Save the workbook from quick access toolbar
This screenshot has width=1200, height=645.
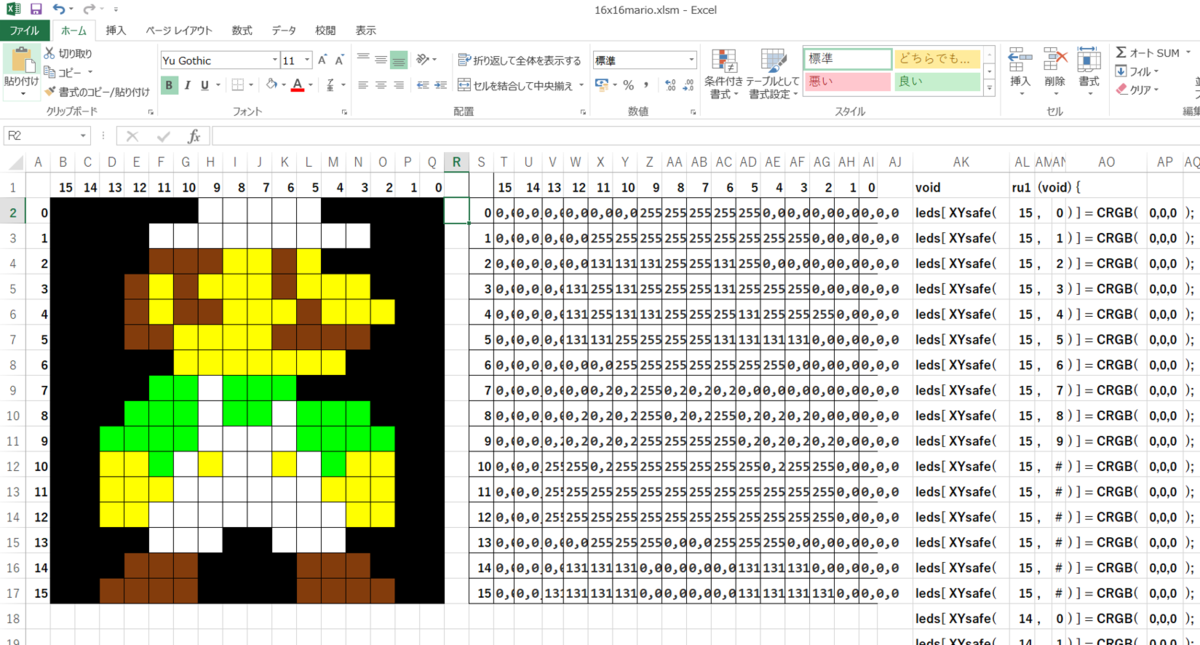[x=36, y=9]
